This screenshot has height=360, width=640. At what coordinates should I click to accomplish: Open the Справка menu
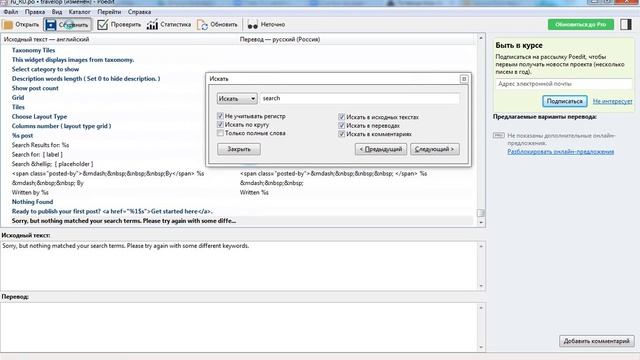click(x=139, y=12)
